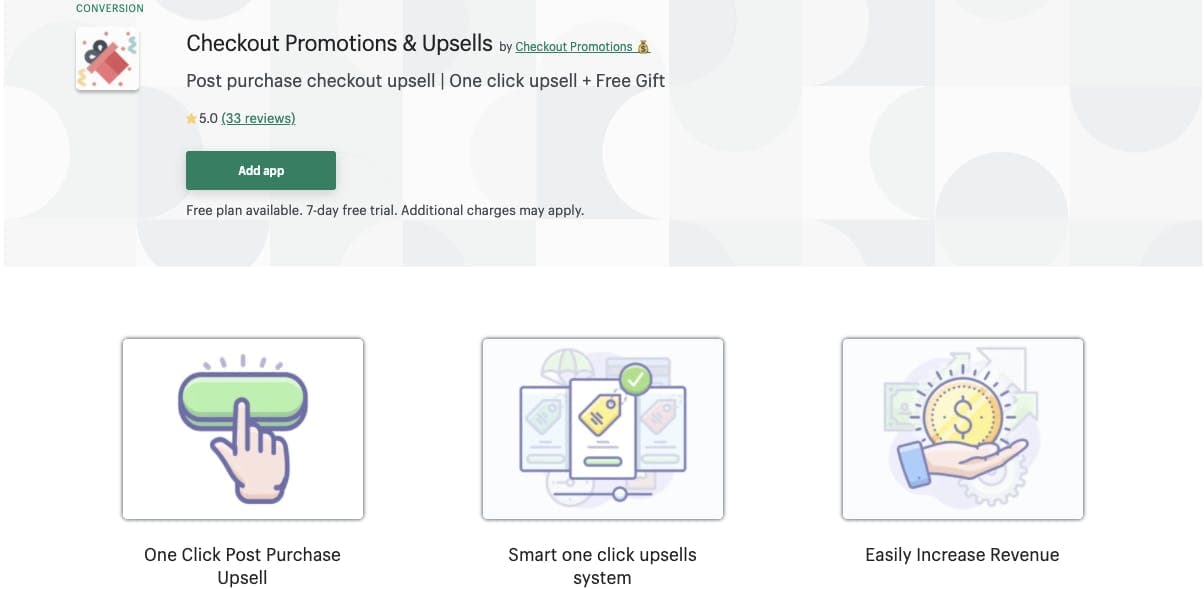Image resolution: width=1204 pixels, height=589 pixels.
Task: Click the Add app button
Action: point(260,170)
